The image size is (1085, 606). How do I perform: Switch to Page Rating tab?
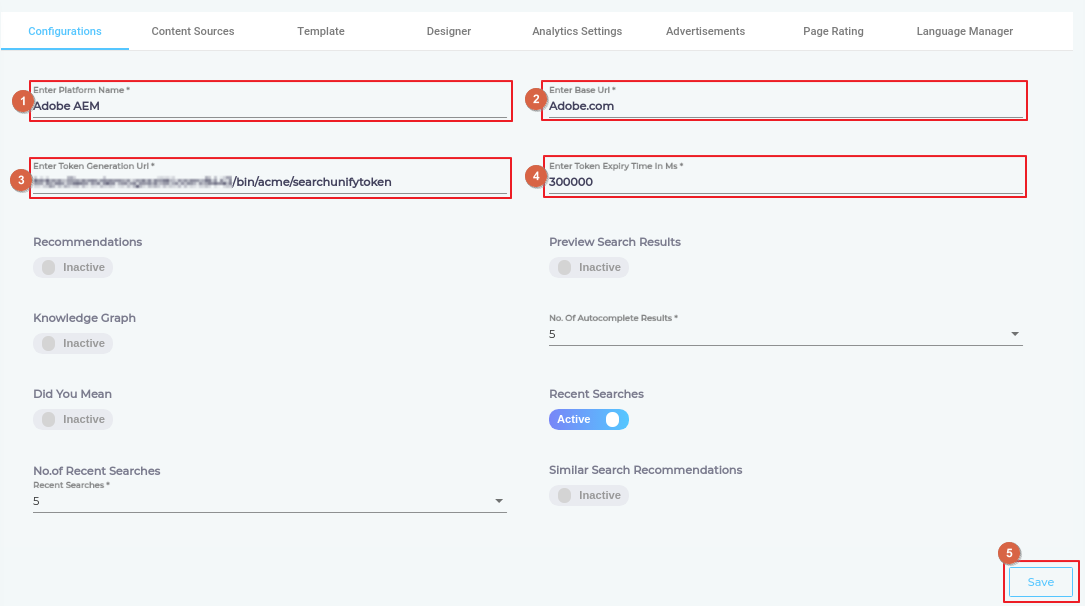[x=833, y=31]
